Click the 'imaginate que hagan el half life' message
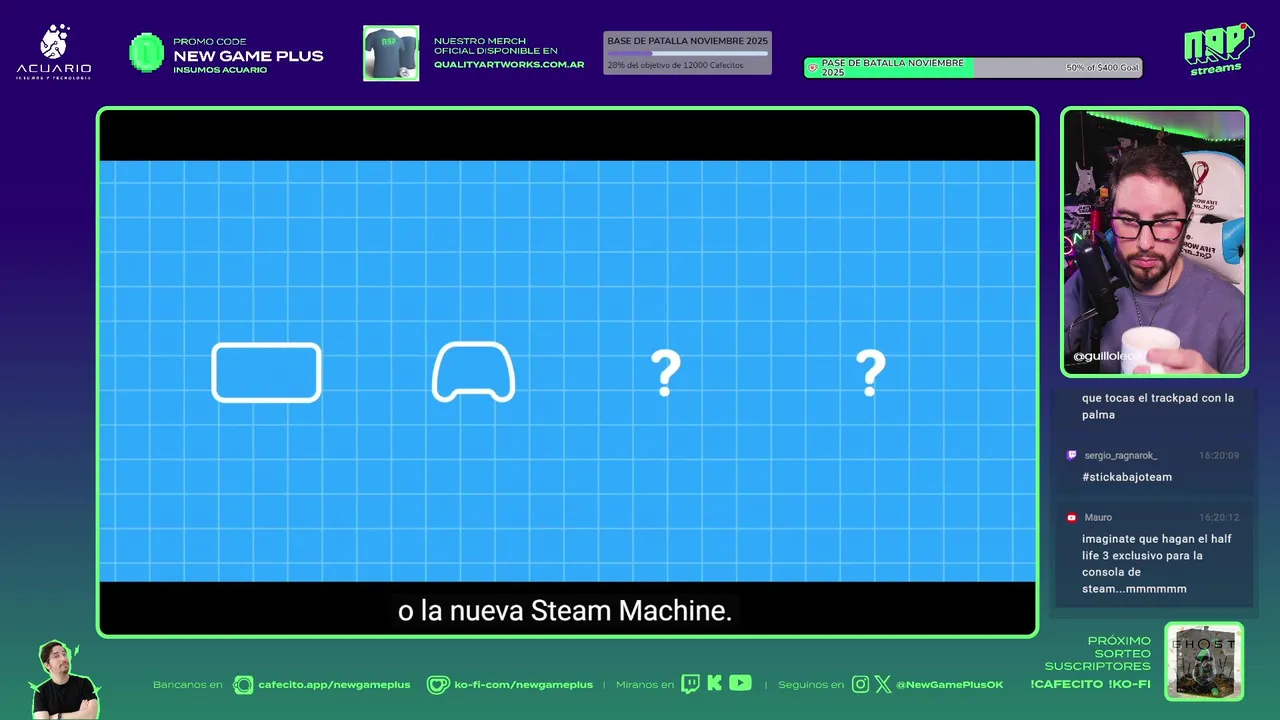The image size is (1280, 720). click(x=1156, y=564)
